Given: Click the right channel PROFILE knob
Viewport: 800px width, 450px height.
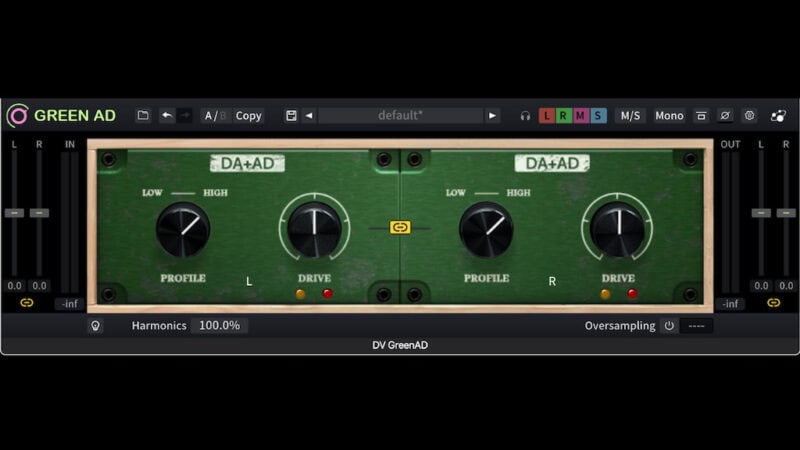Looking at the screenshot, I should pyautogui.click(x=486, y=230).
